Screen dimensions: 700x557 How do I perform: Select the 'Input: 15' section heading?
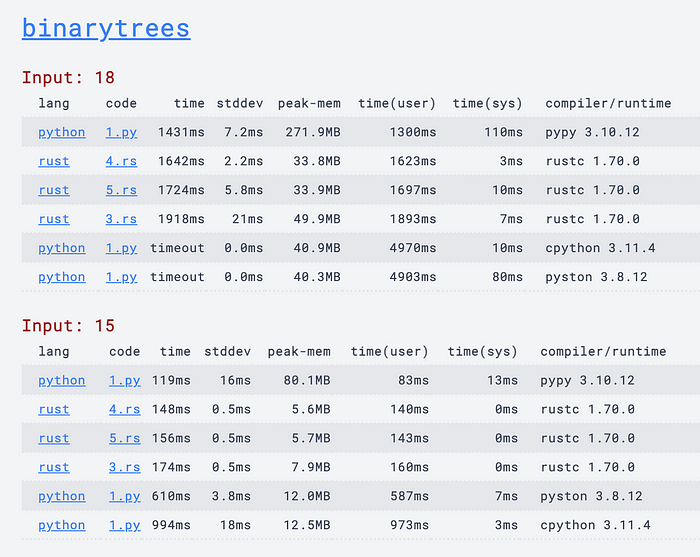point(68,326)
